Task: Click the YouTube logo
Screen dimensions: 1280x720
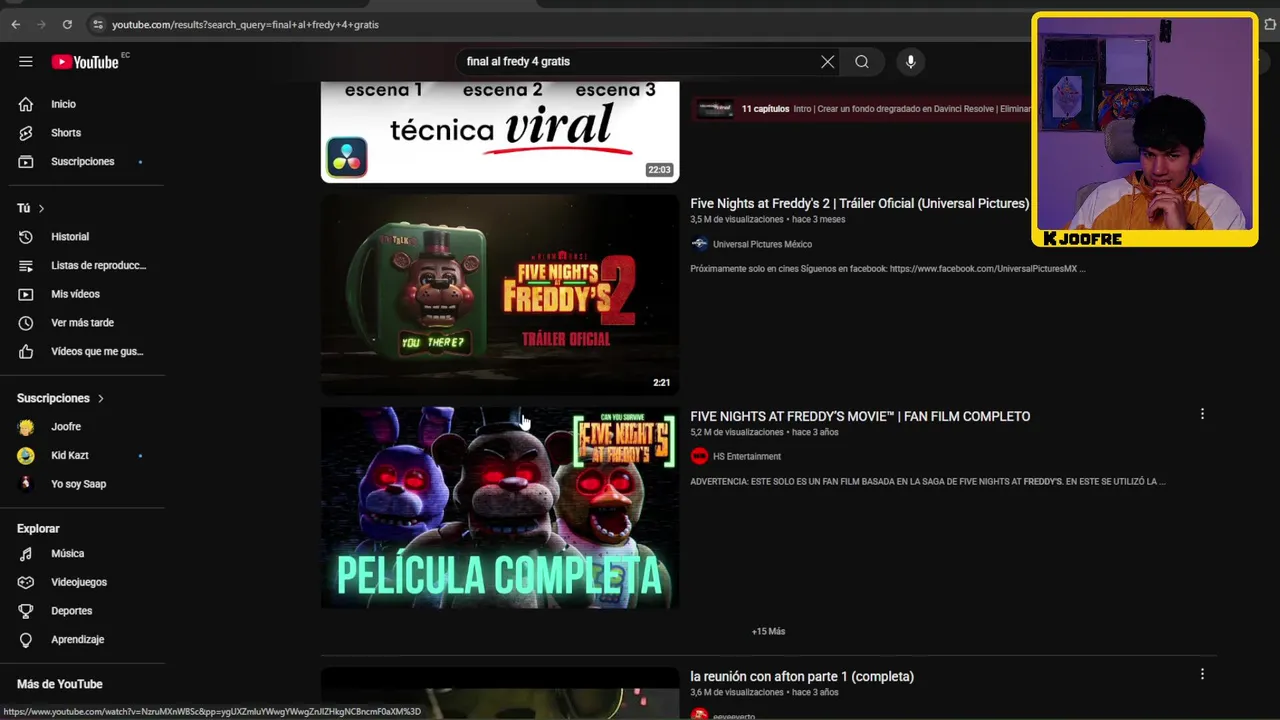Action: pos(85,62)
